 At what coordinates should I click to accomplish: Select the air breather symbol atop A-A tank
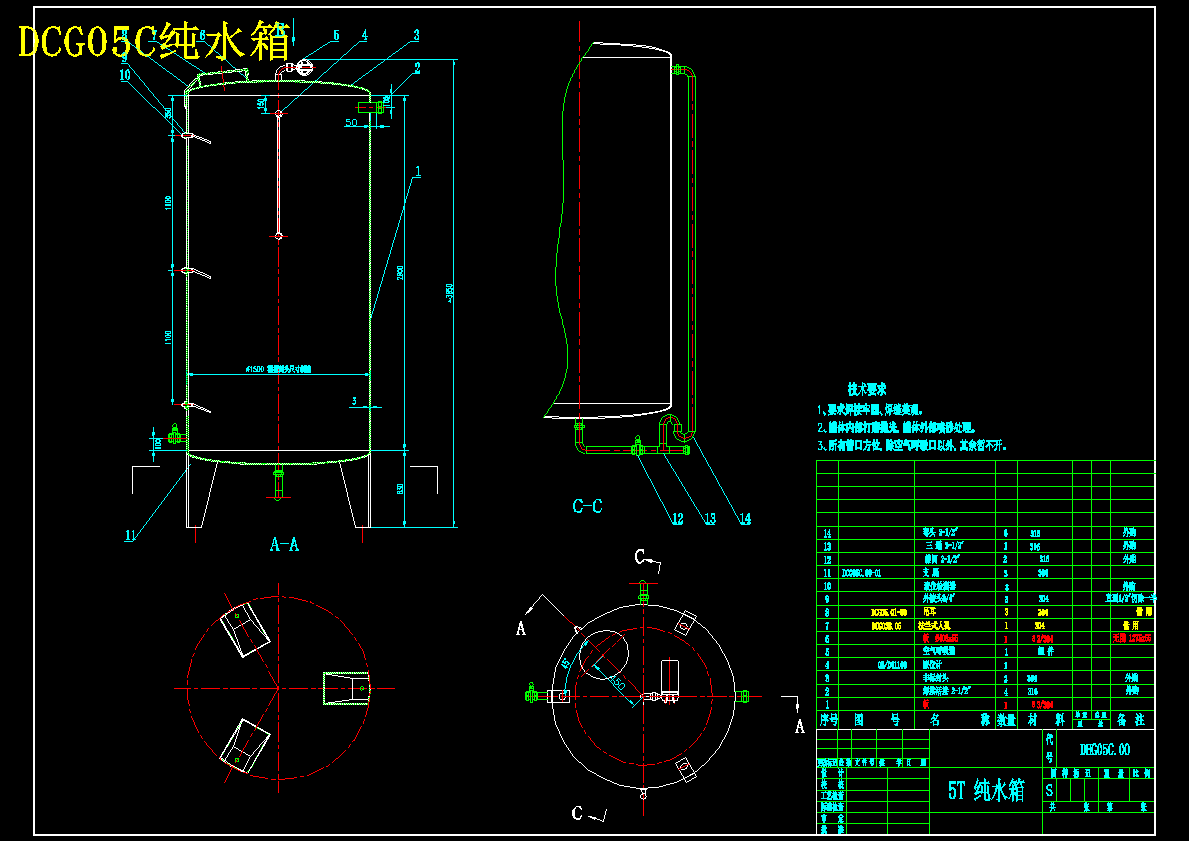tap(303, 67)
